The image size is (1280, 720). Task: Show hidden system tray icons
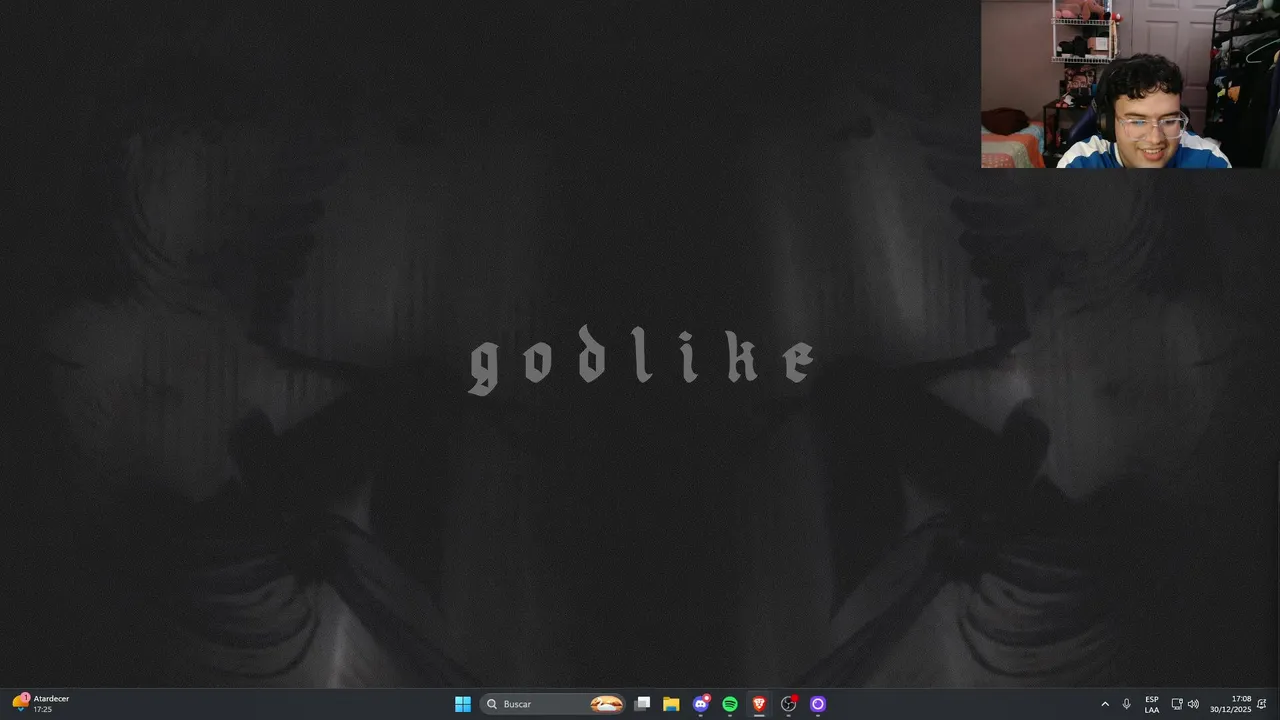1105,704
